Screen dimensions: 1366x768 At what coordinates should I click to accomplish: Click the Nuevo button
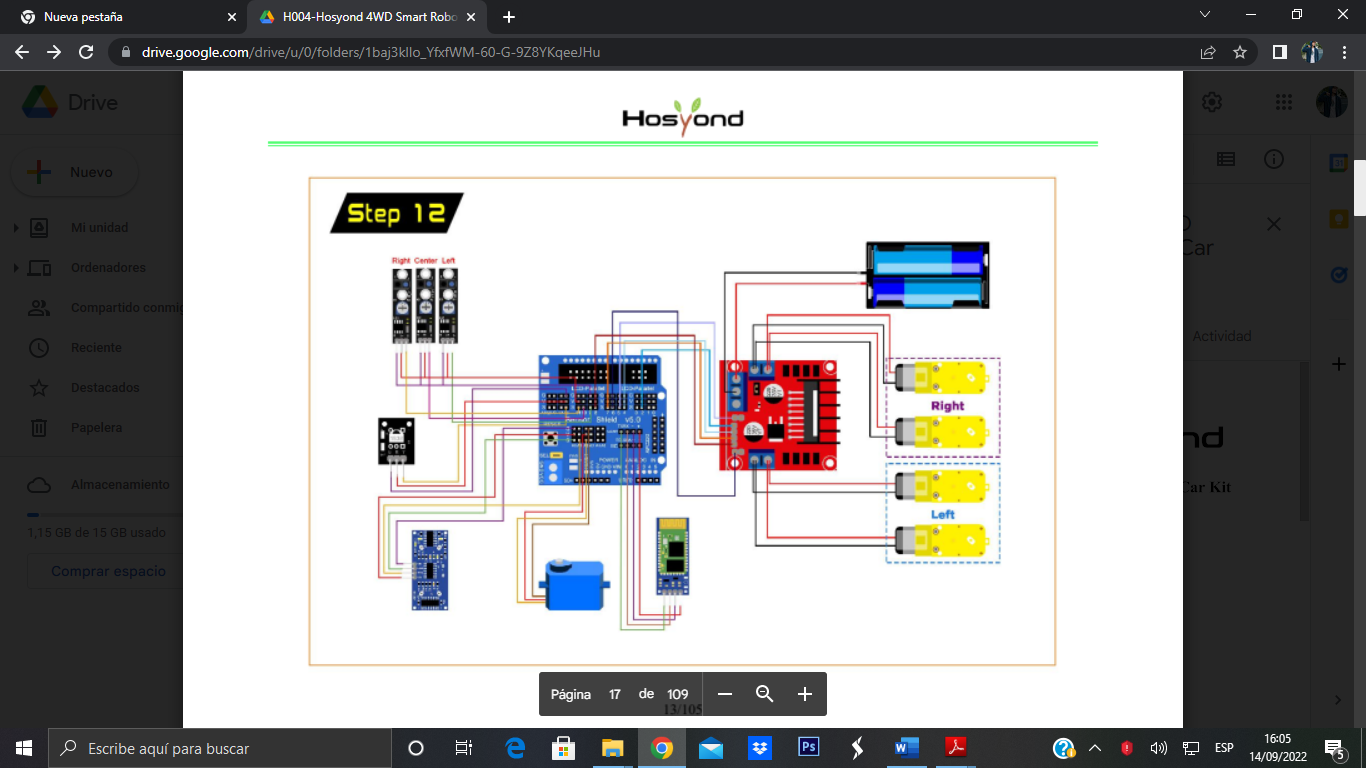(75, 172)
